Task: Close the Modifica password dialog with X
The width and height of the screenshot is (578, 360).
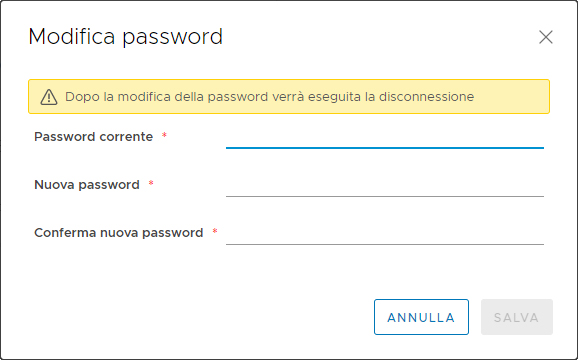Action: click(546, 37)
